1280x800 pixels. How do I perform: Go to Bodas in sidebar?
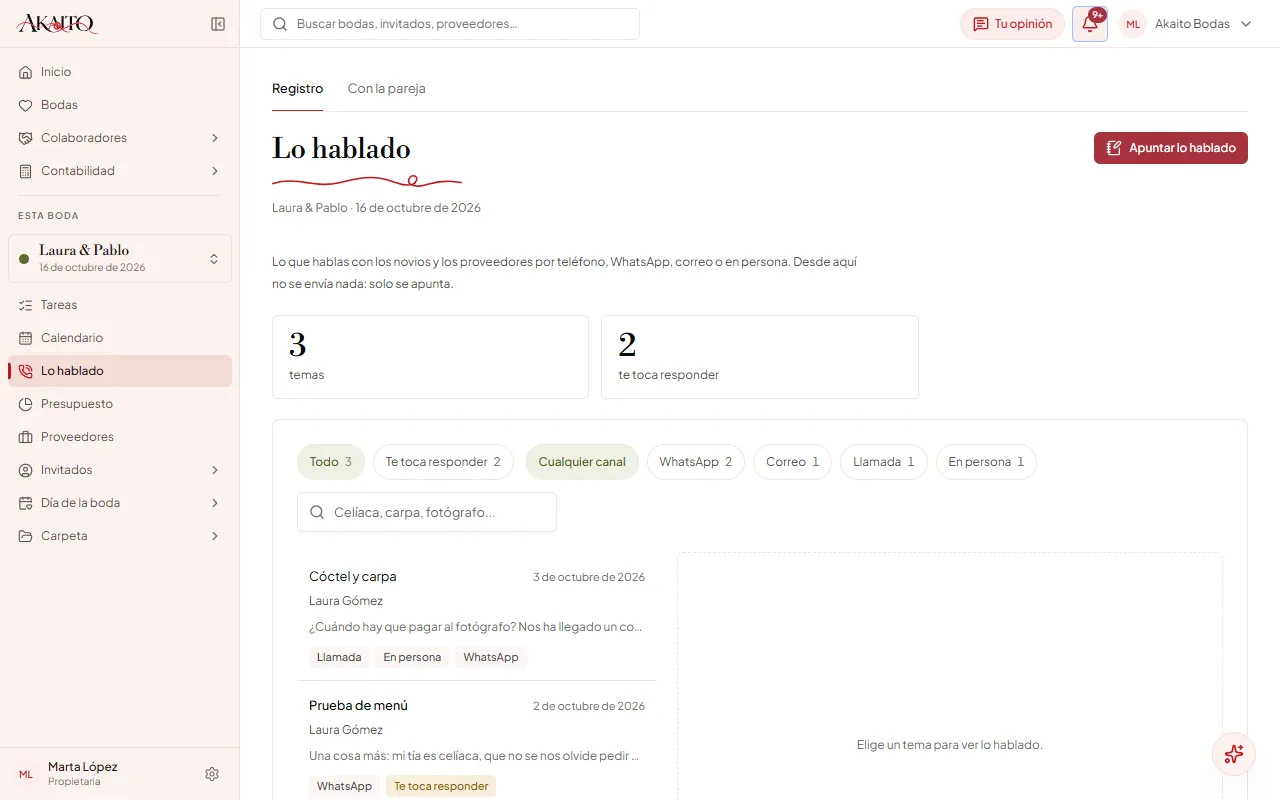coord(120,105)
